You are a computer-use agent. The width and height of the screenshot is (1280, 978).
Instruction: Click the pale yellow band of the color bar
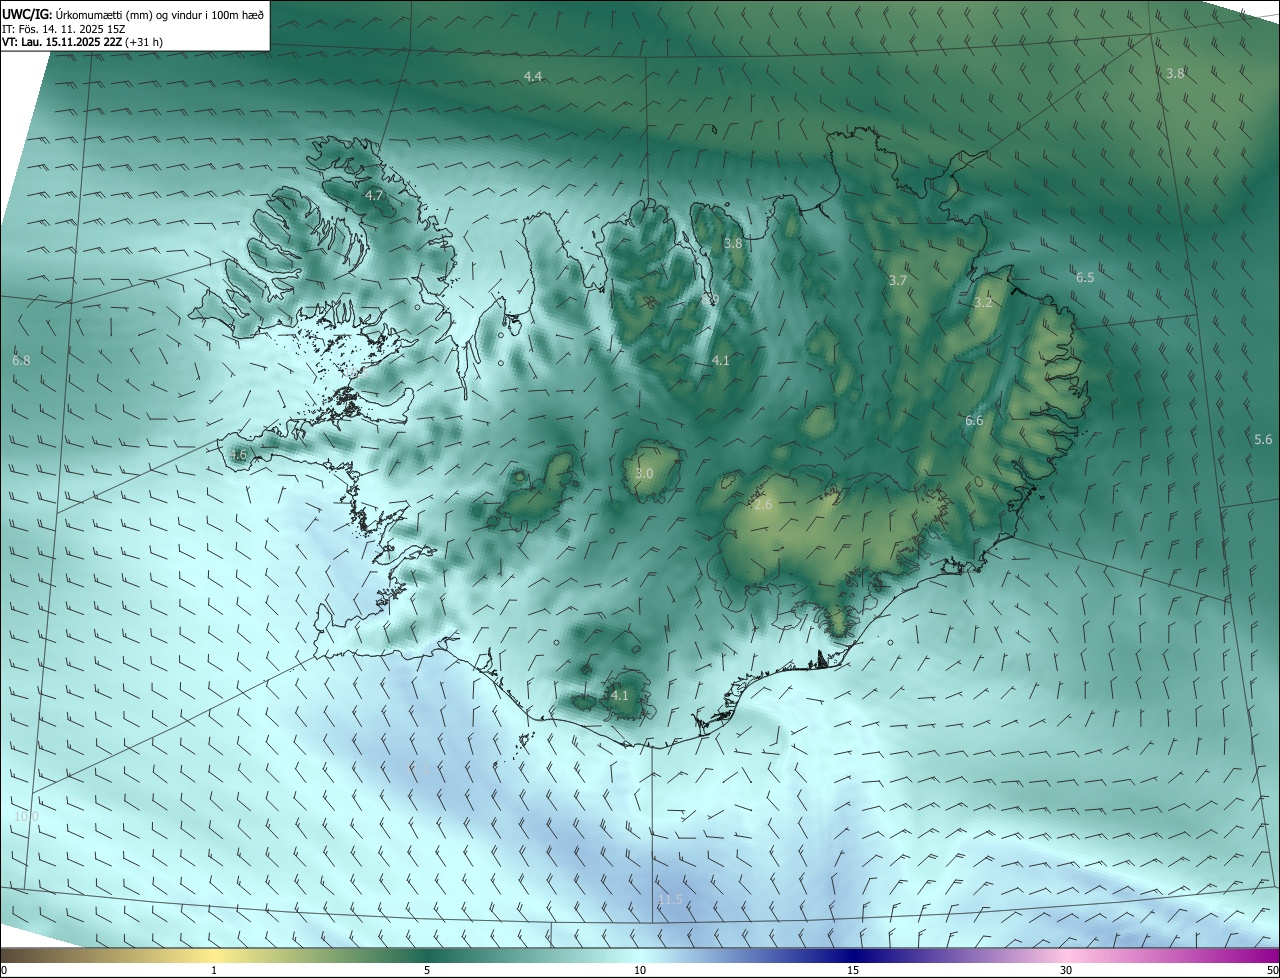click(x=215, y=955)
